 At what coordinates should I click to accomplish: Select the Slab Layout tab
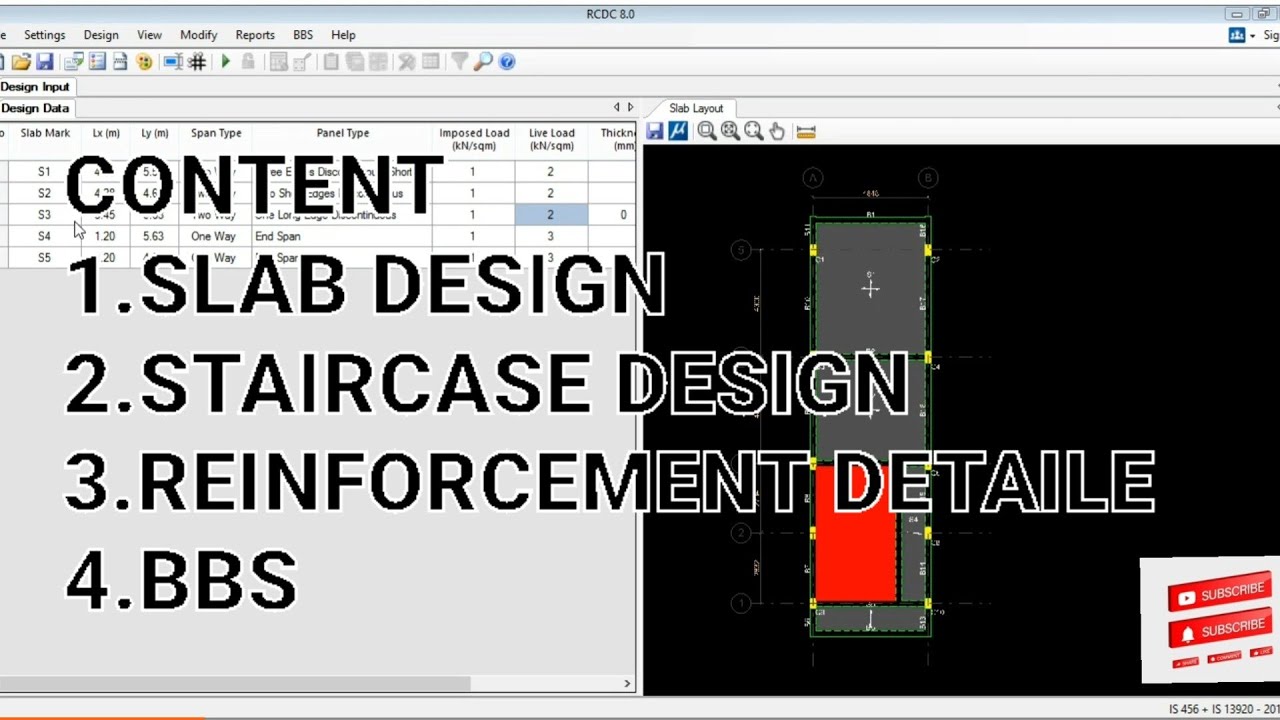coord(696,108)
